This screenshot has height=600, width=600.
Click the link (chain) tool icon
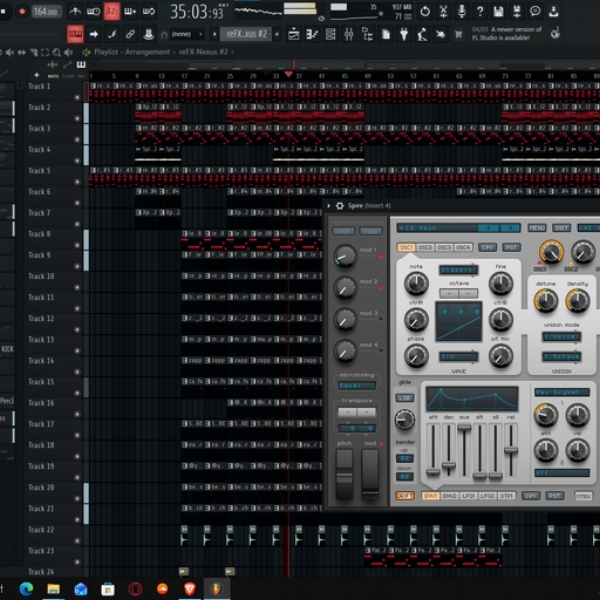click(x=130, y=34)
